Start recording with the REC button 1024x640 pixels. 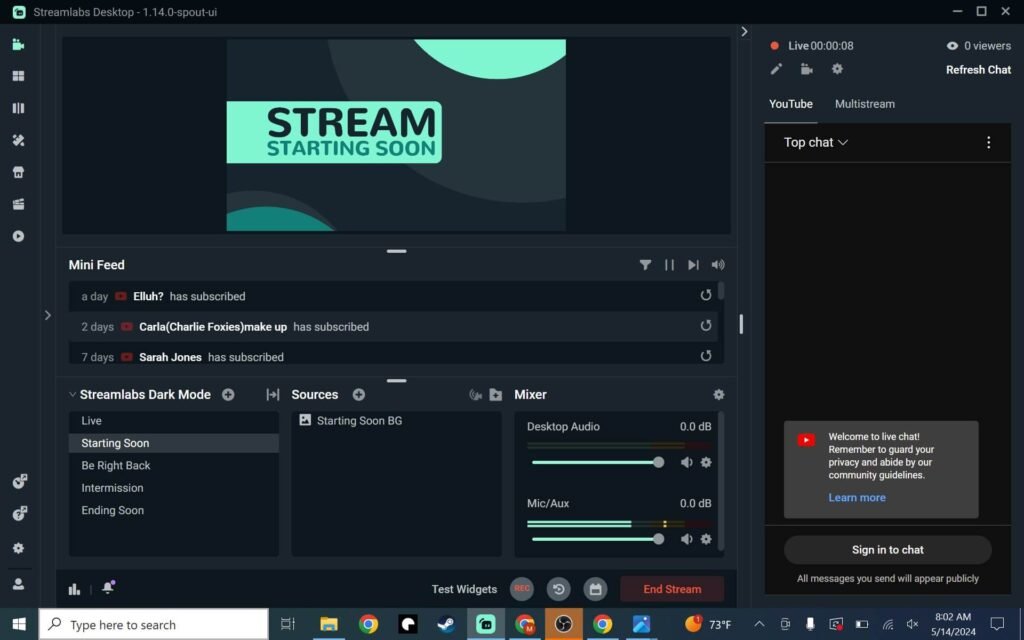click(x=521, y=588)
